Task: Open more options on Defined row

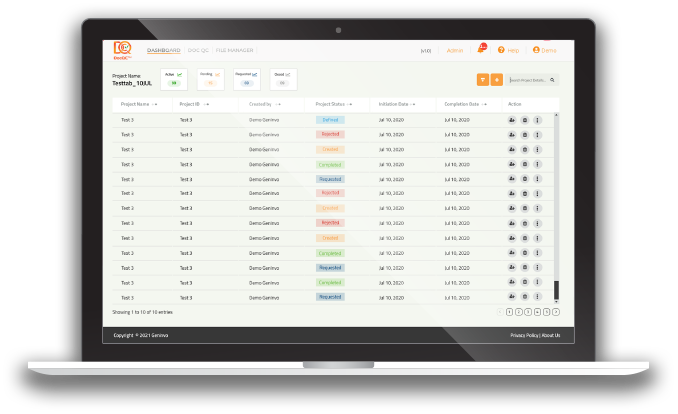Action: click(537, 120)
